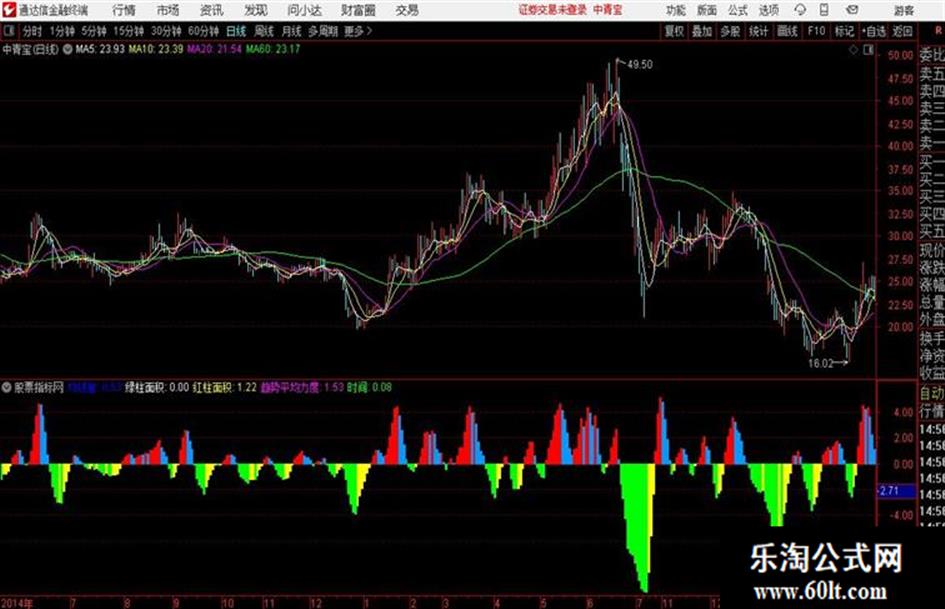Click the 50.00 price axis label
The height and width of the screenshot is (609, 945).
coord(900,55)
